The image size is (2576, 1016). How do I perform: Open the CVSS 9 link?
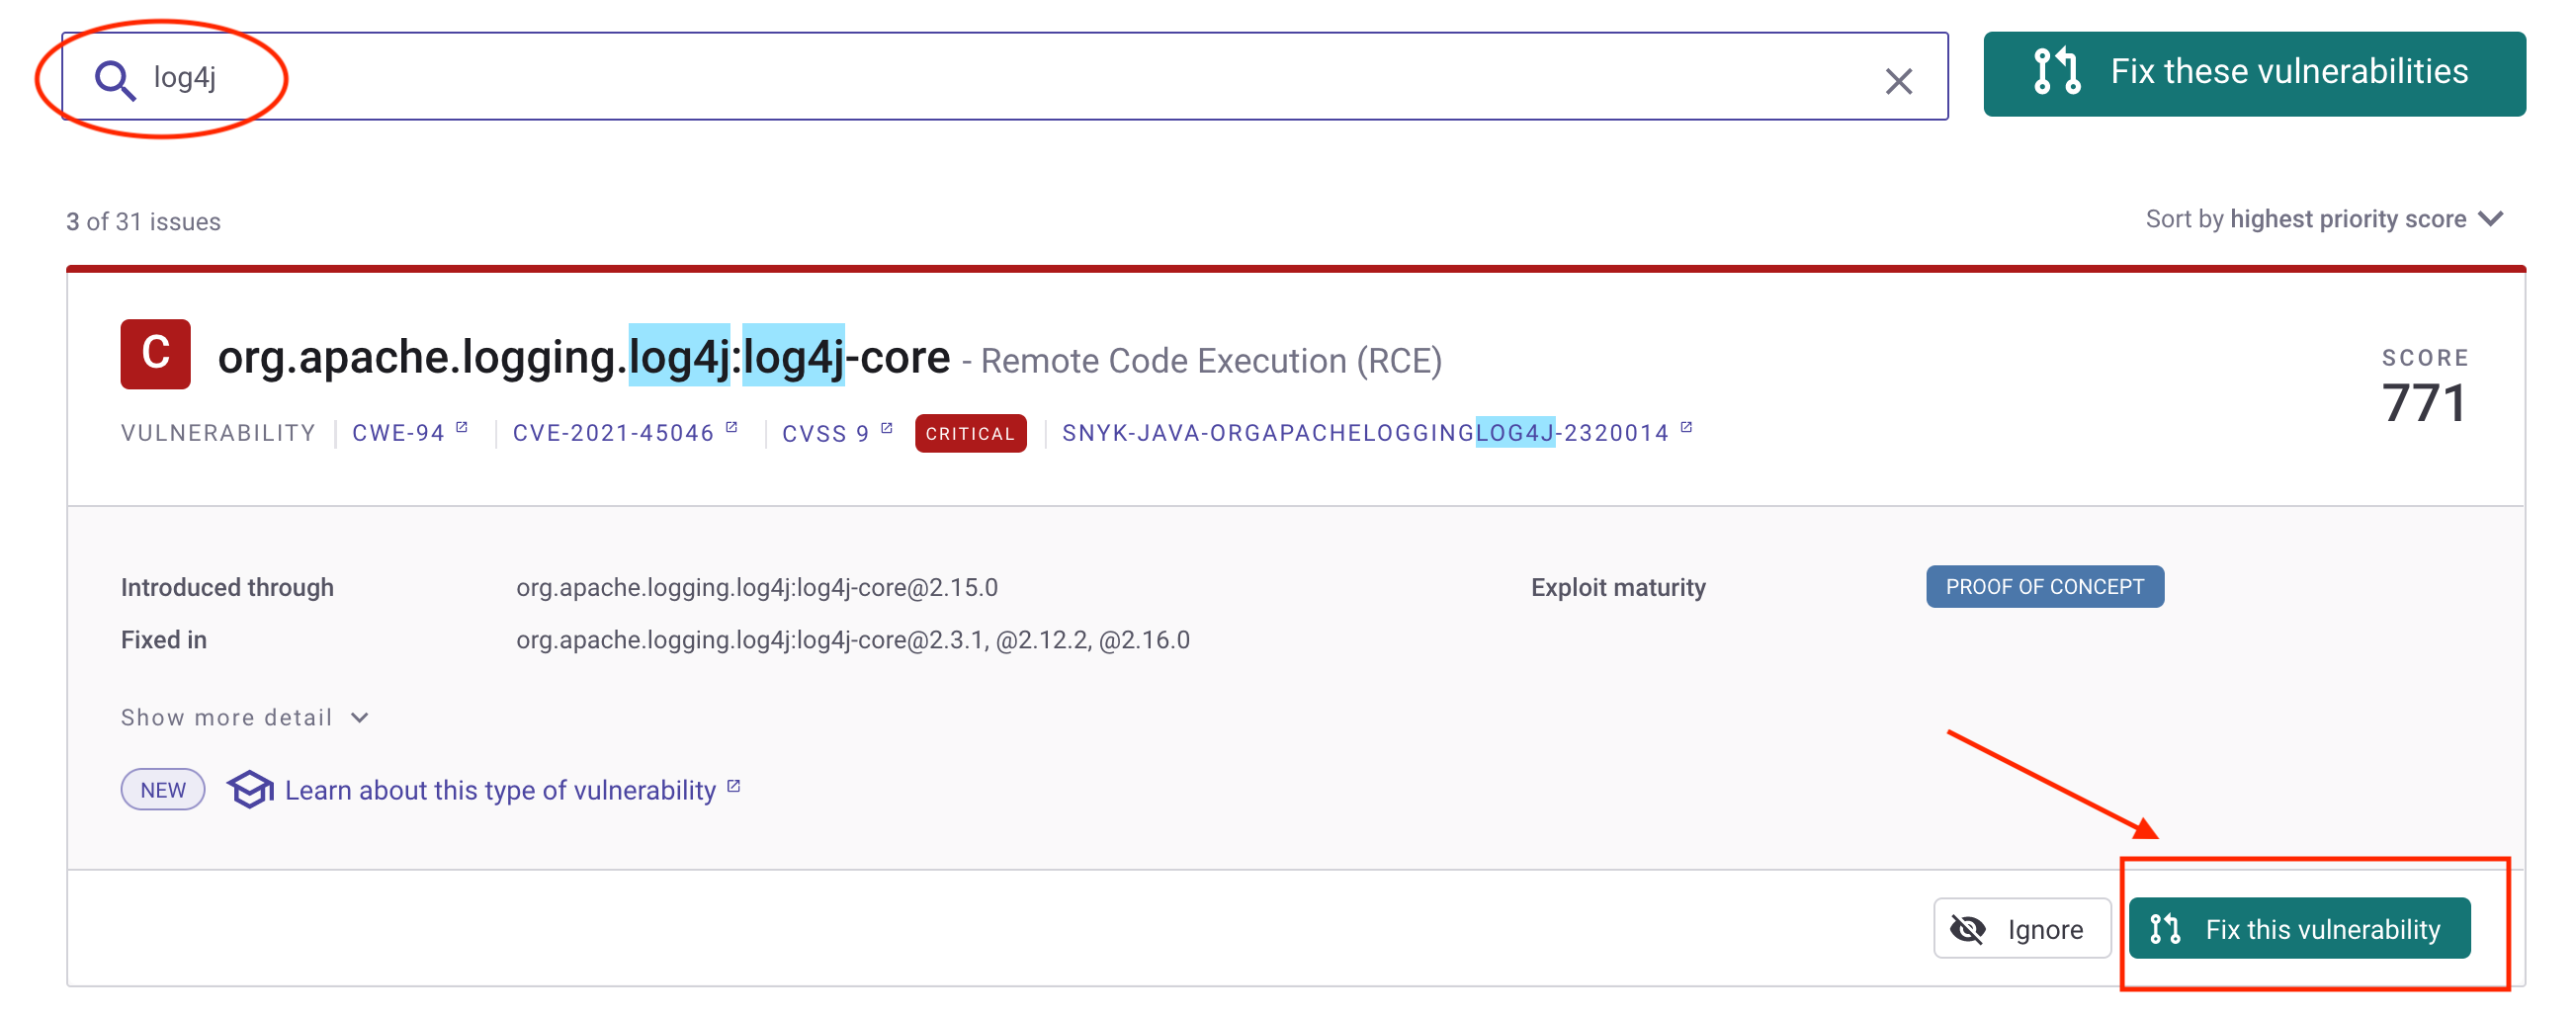click(x=836, y=432)
